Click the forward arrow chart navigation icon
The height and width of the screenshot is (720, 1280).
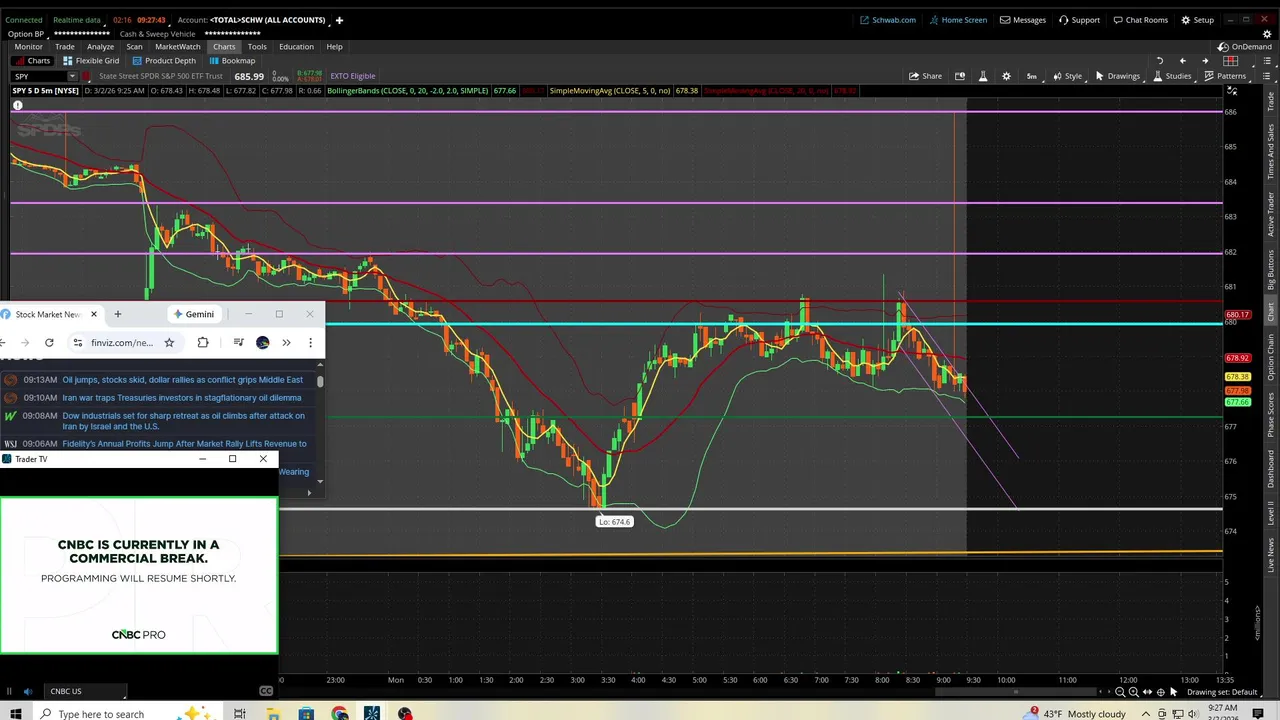pos(1205,61)
